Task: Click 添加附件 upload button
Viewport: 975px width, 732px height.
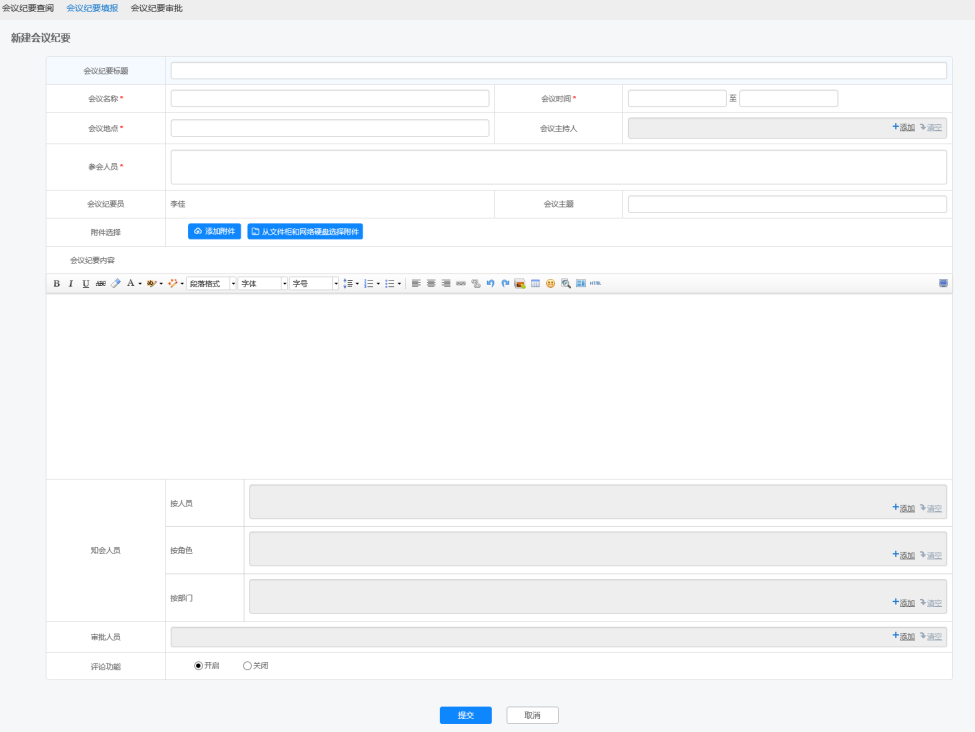Action: coord(215,231)
